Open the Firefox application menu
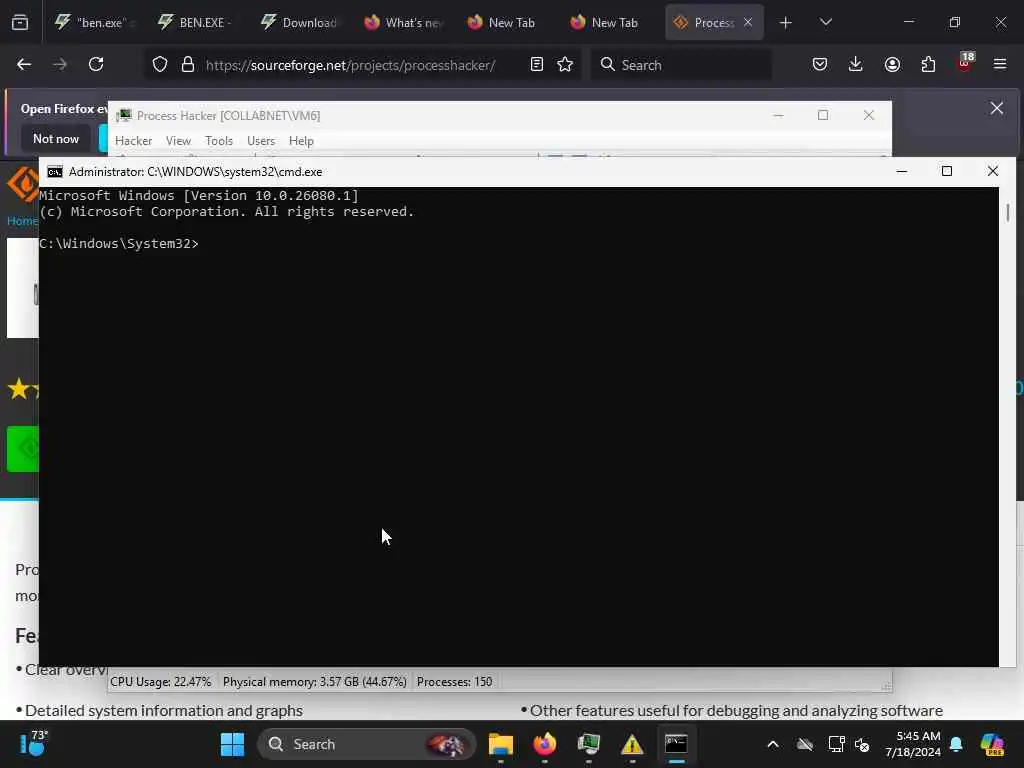 point(1000,64)
